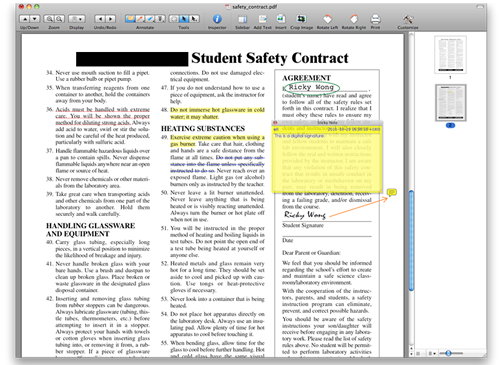Click the 'HANDLING GLASSWARE AND EQUIPMENT' heading
This screenshot has height=365, width=500.
coord(90,230)
